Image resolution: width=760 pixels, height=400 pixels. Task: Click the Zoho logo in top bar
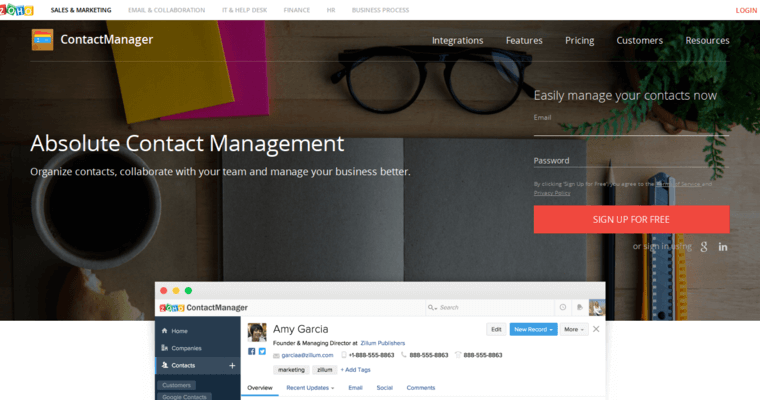[17, 10]
